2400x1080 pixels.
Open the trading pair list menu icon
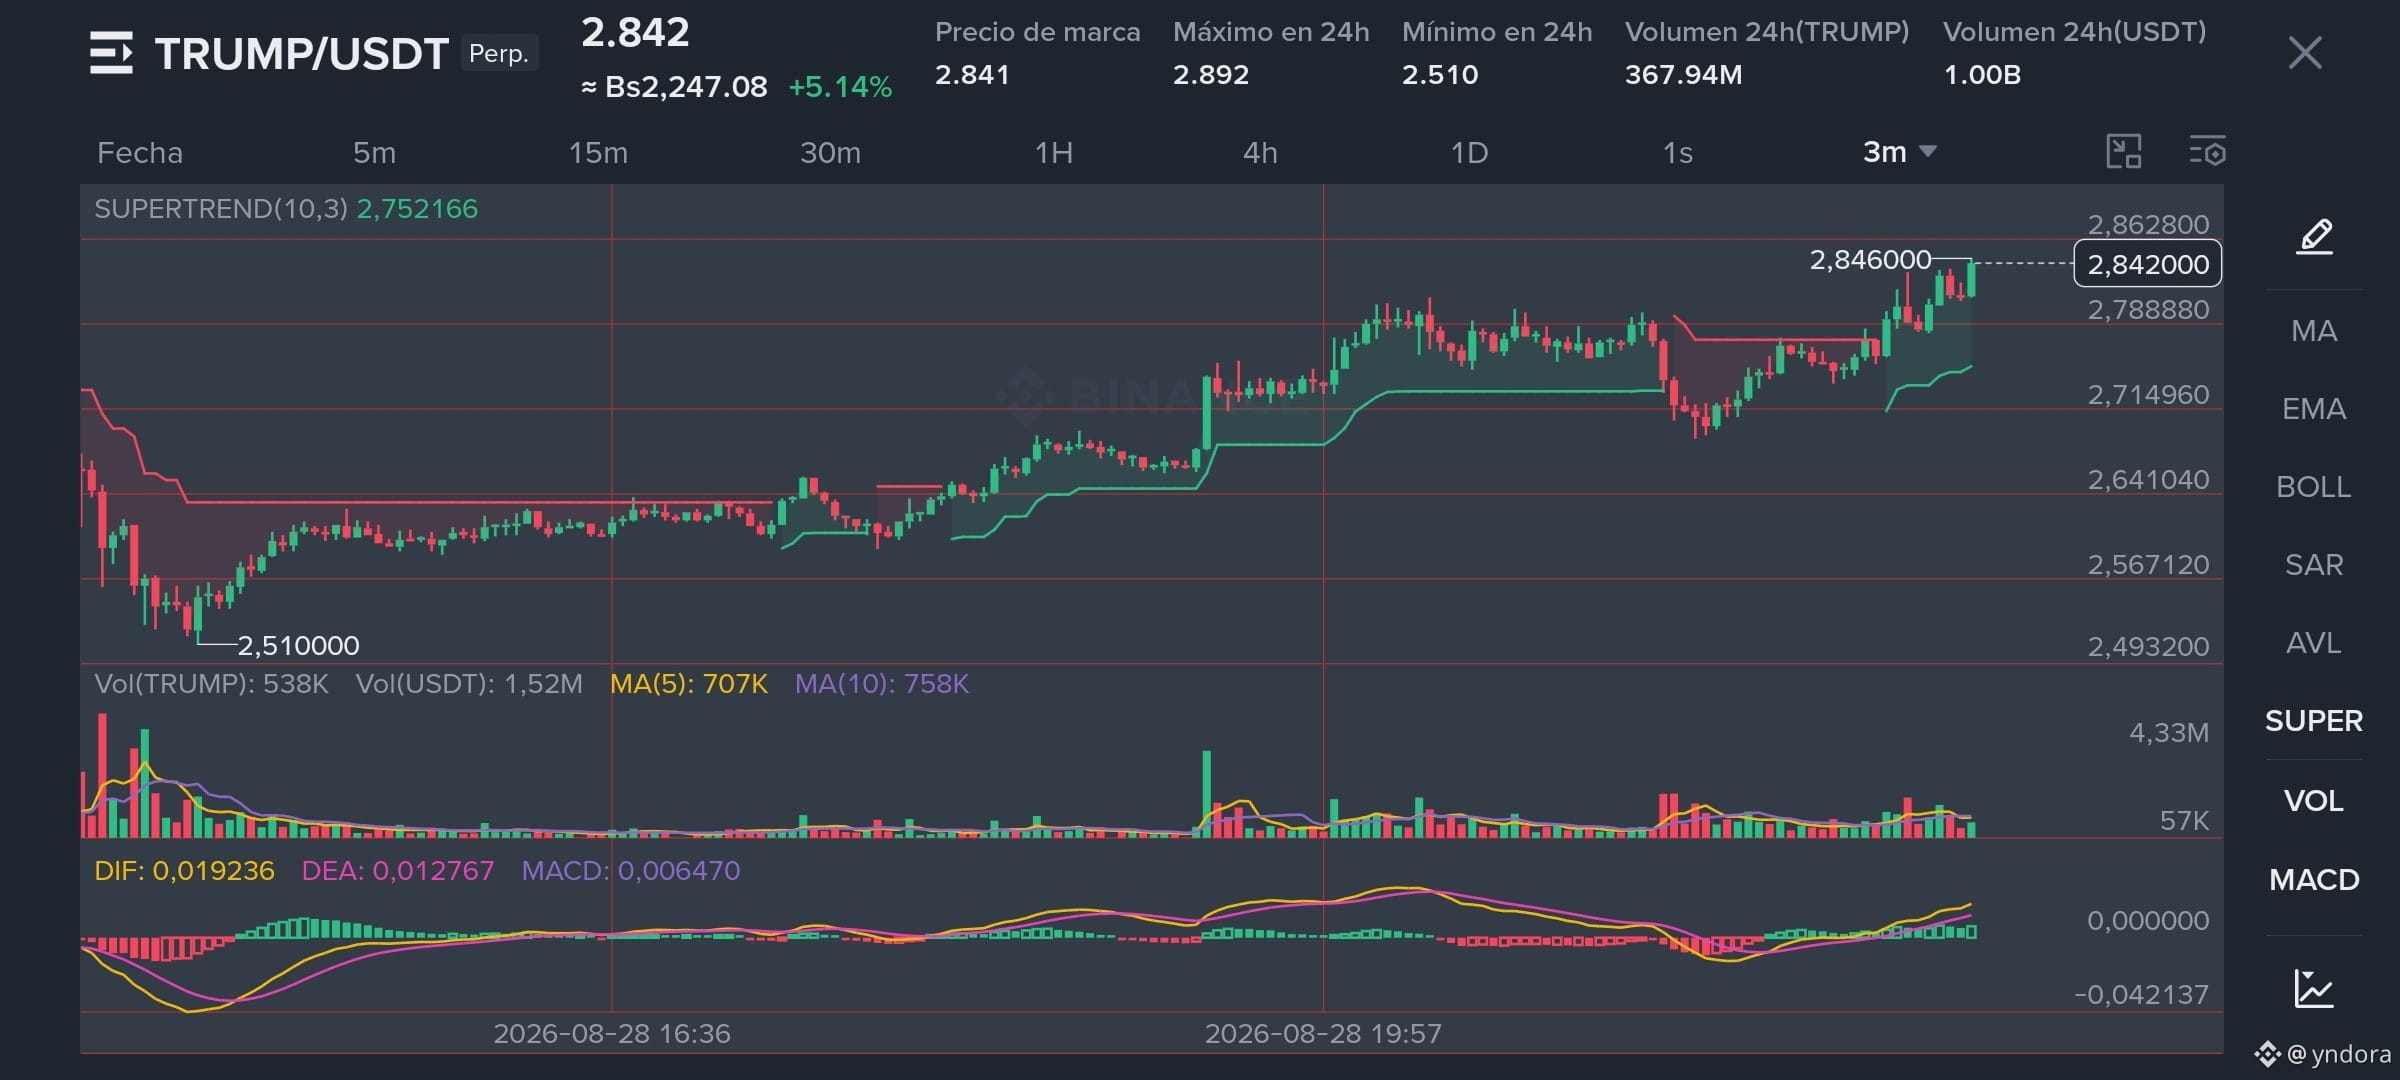(x=111, y=53)
